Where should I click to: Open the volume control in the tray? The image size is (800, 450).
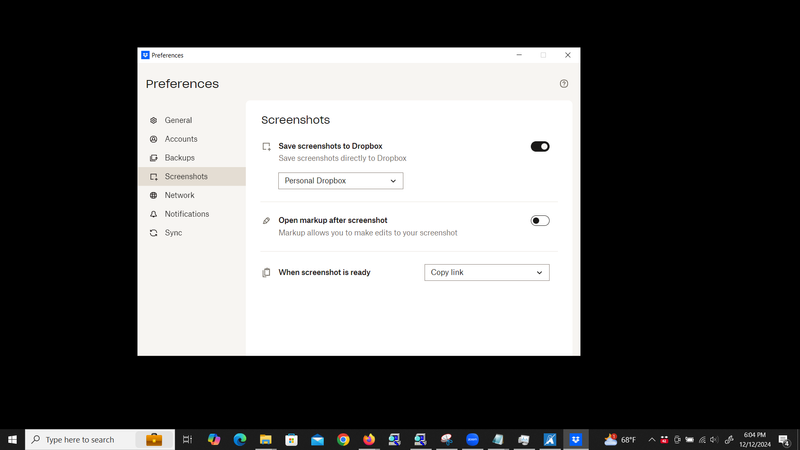coord(714,439)
